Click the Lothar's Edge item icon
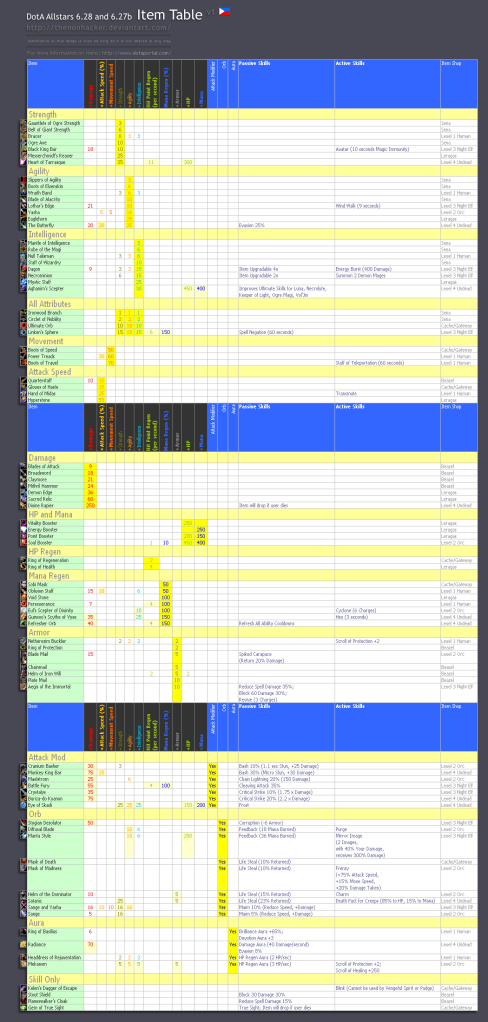 pos(23,205)
